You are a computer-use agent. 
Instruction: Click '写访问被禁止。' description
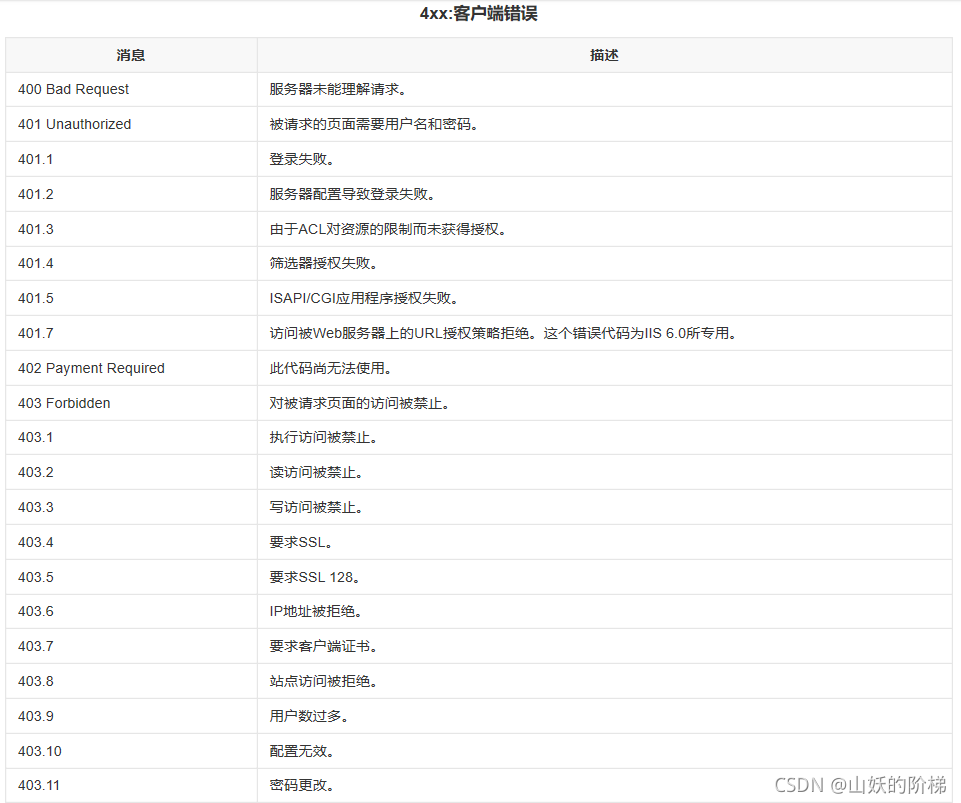tap(316, 508)
